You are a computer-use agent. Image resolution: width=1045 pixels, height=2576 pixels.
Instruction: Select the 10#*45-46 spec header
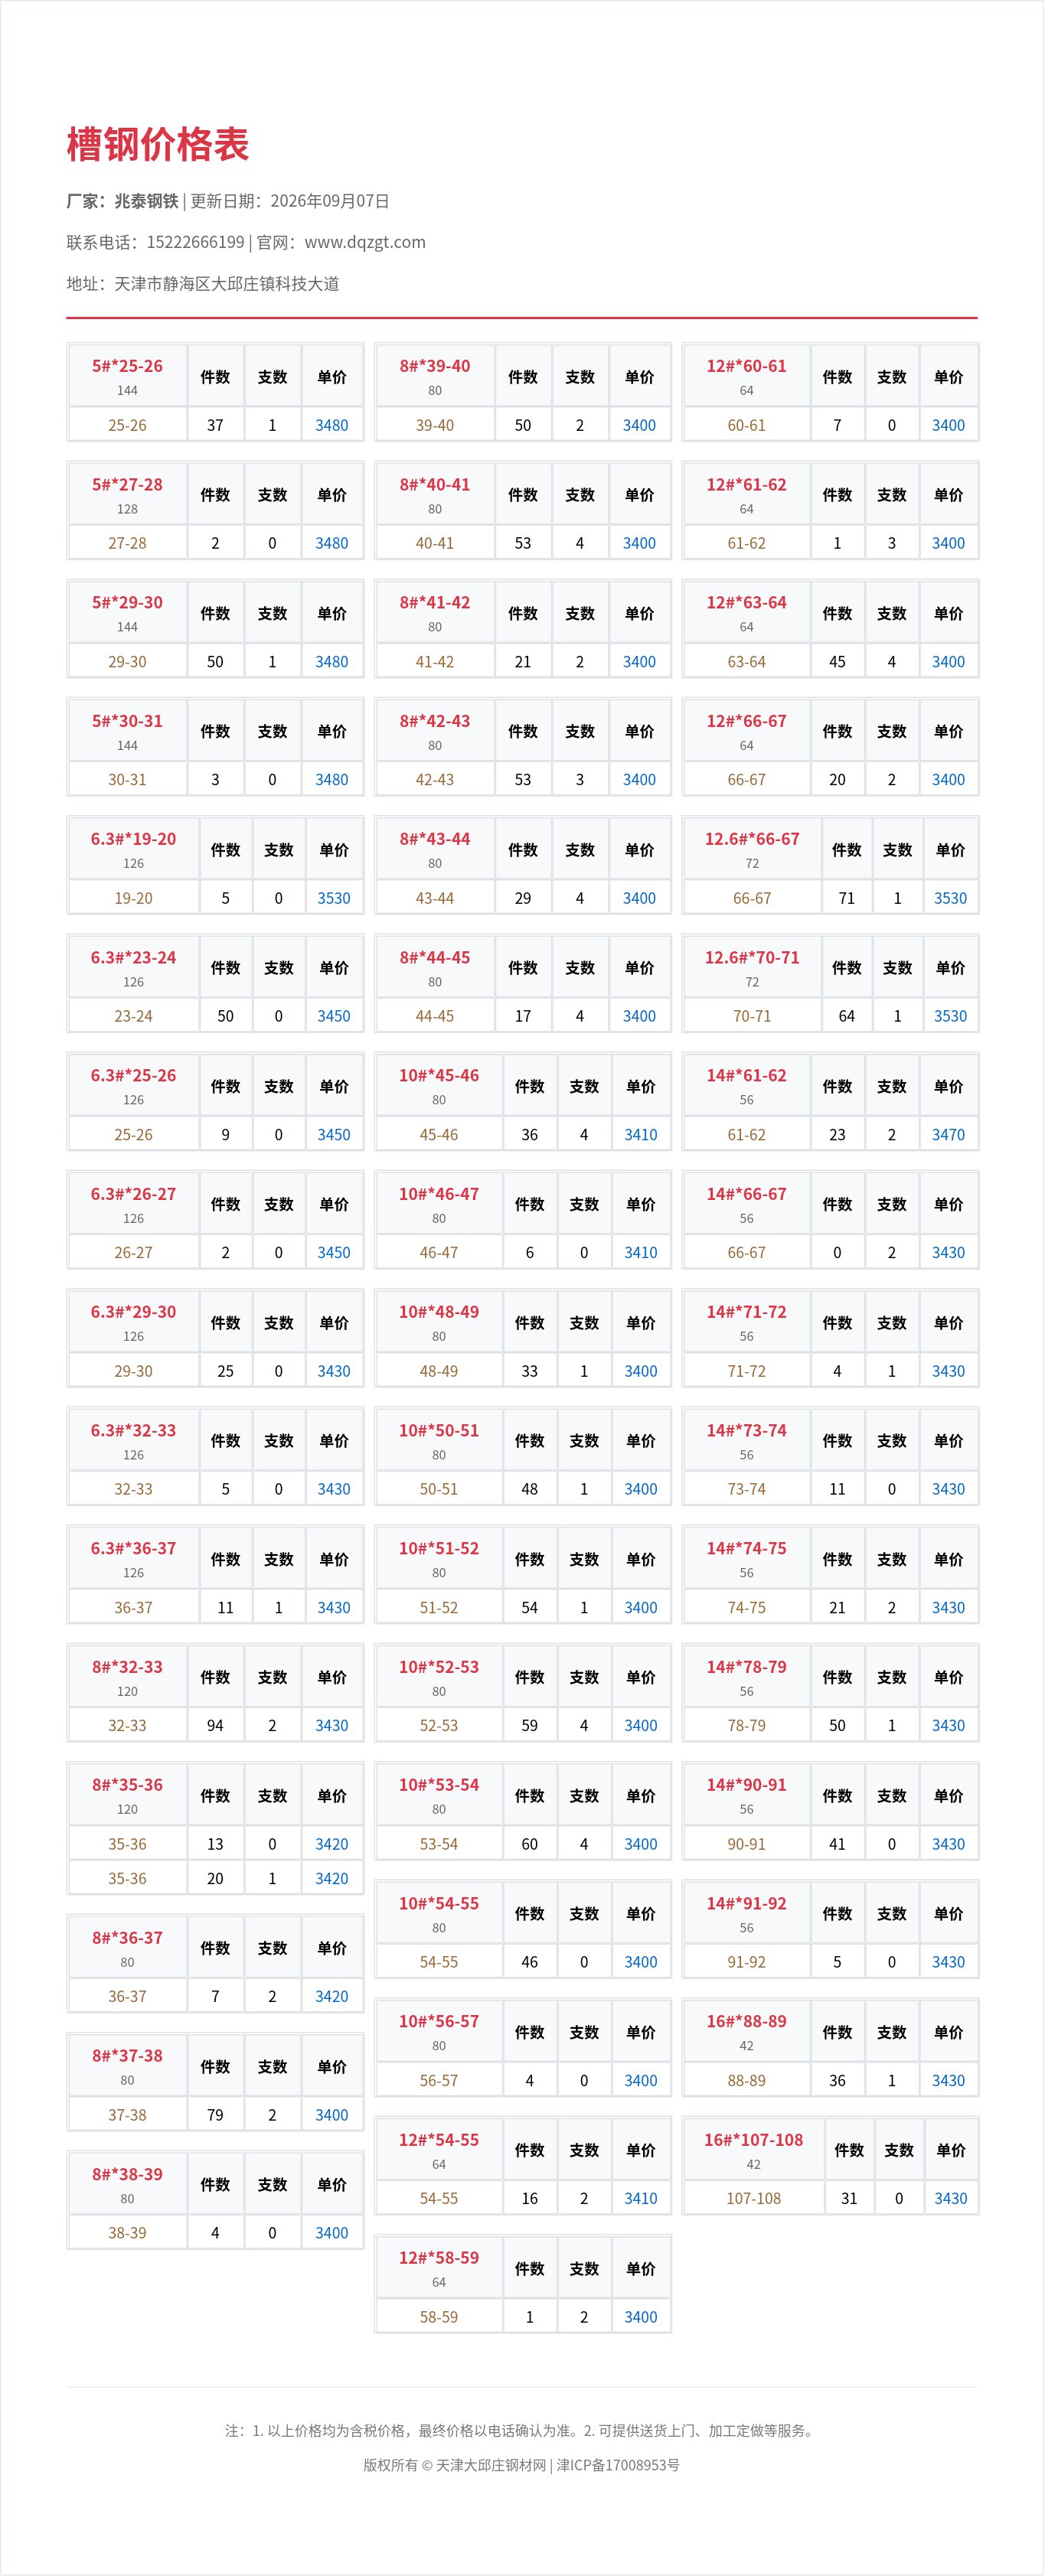point(439,1085)
